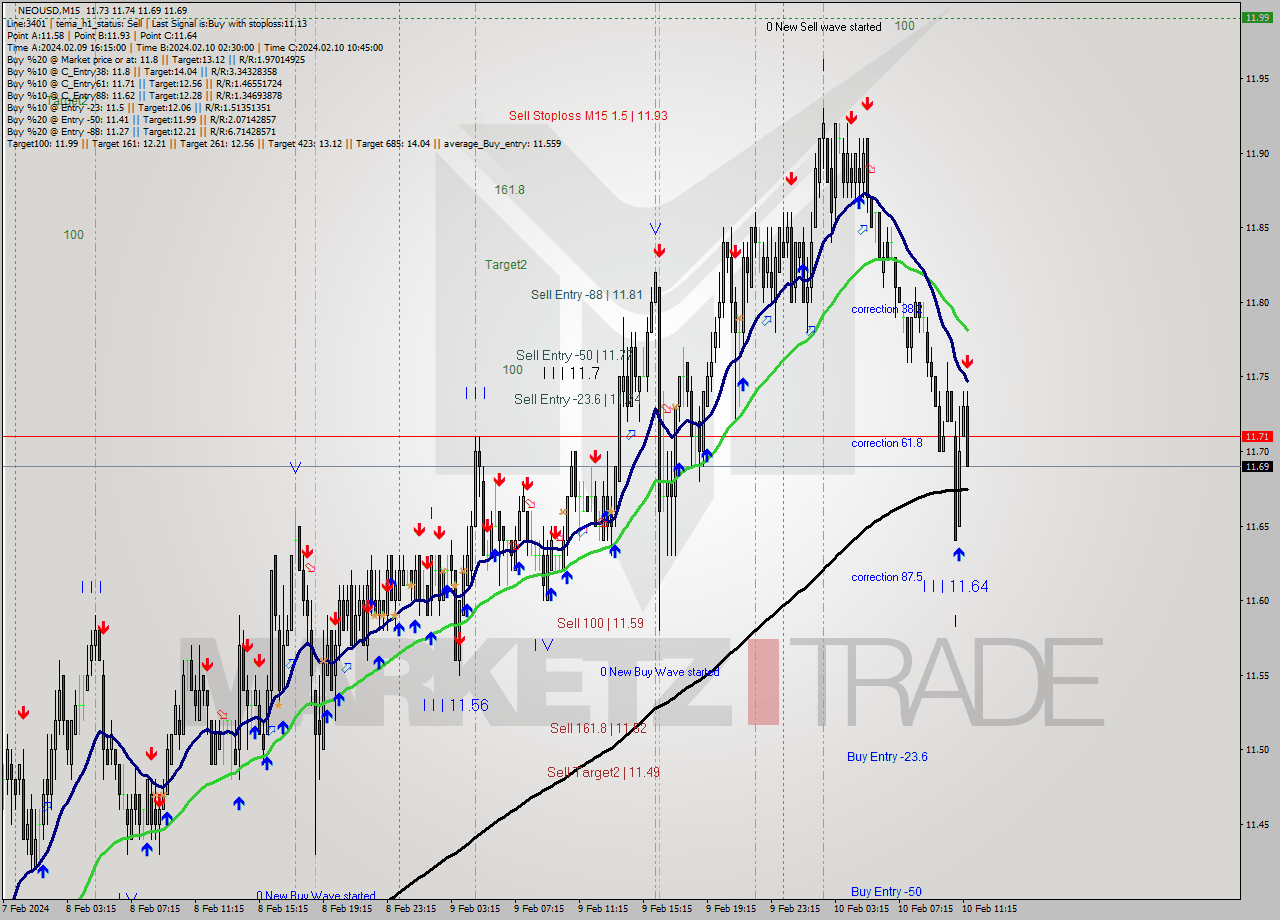The width and height of the screenshot is (1280, 920).
Task: Select the 11.85 price axis value
Action: pos(1257,227)
